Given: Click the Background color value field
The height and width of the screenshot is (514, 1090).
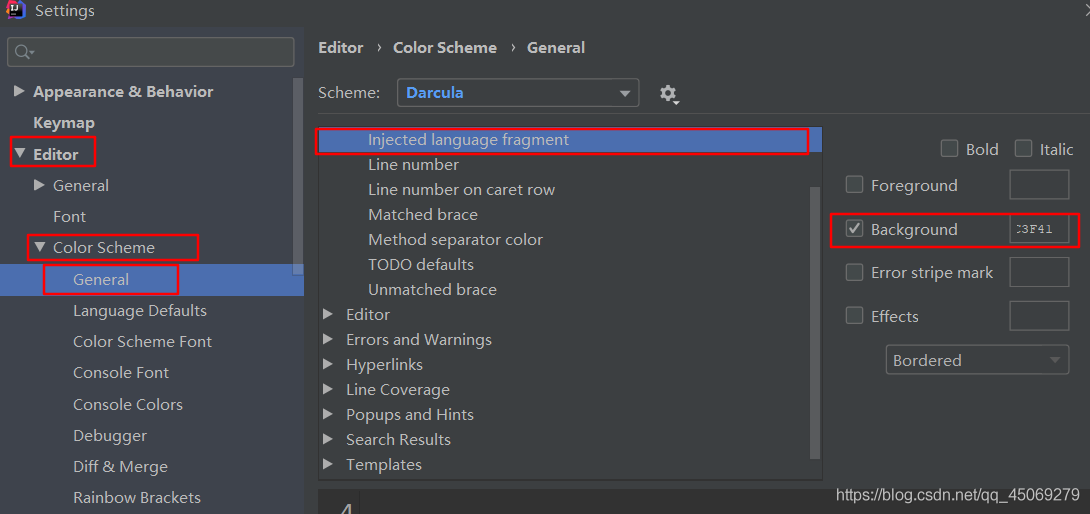Looking at the screenshot, I should click(x=1039, y=229).
